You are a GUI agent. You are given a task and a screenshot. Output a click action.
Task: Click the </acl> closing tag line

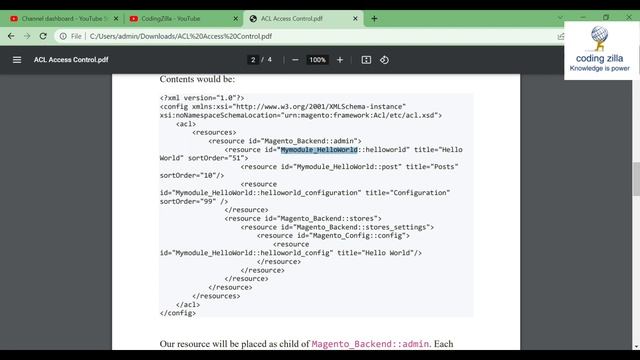pos(188,304)
